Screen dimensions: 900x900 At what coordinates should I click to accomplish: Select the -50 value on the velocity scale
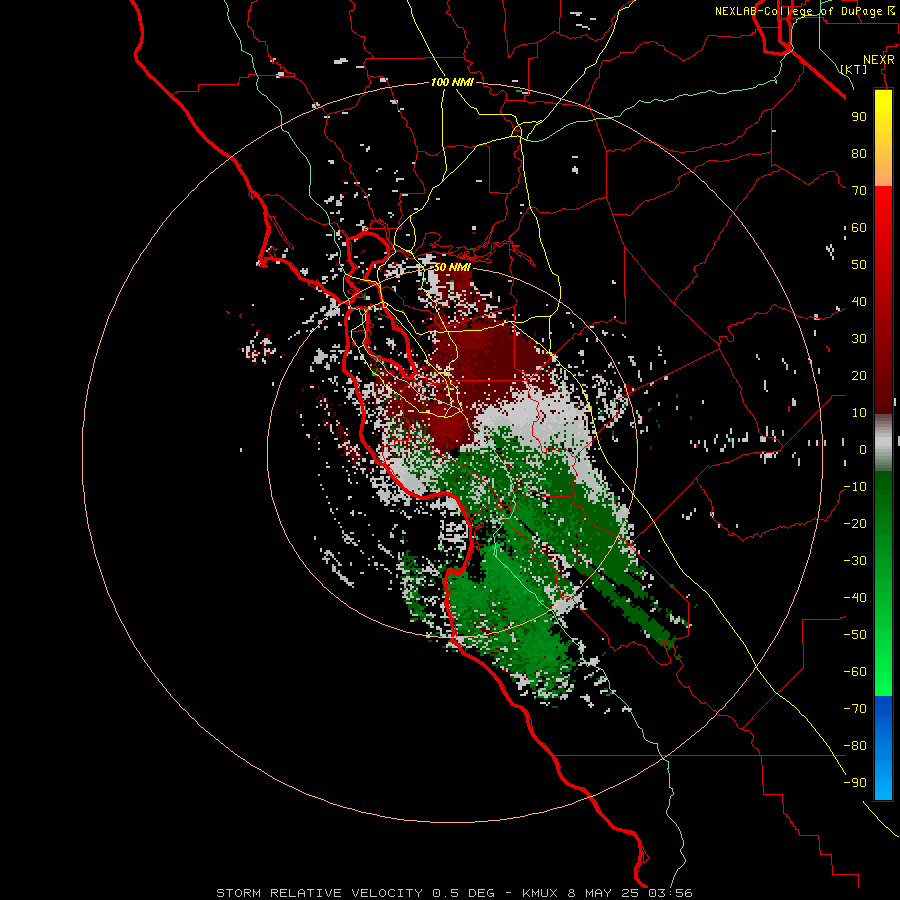pos(855,635)
